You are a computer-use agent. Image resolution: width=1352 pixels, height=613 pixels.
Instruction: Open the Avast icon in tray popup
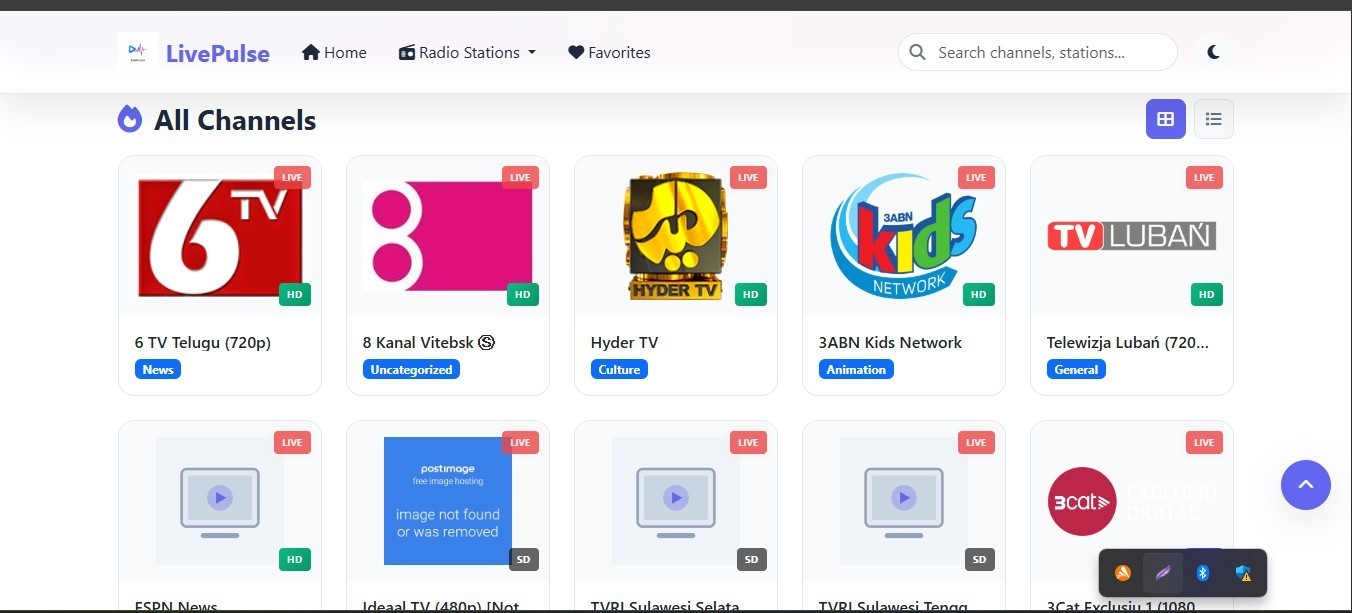pos(1123,573)
